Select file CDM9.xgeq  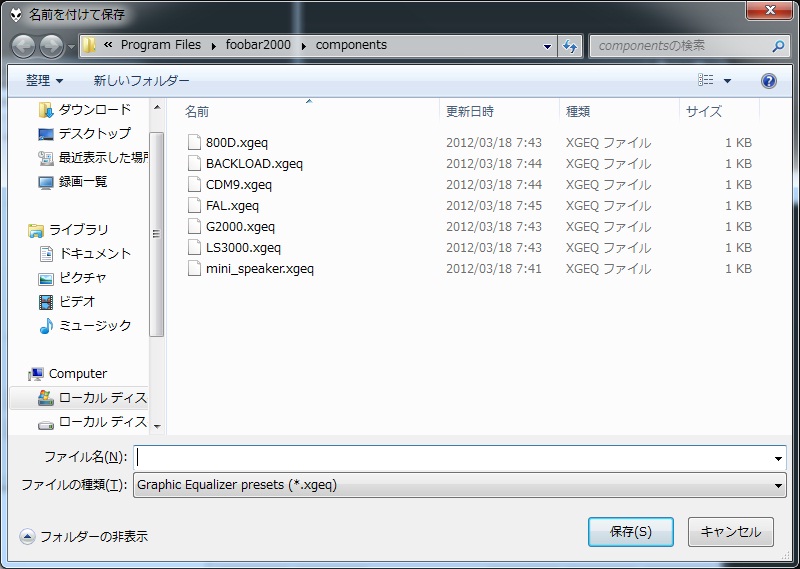[x=239, y=185]
